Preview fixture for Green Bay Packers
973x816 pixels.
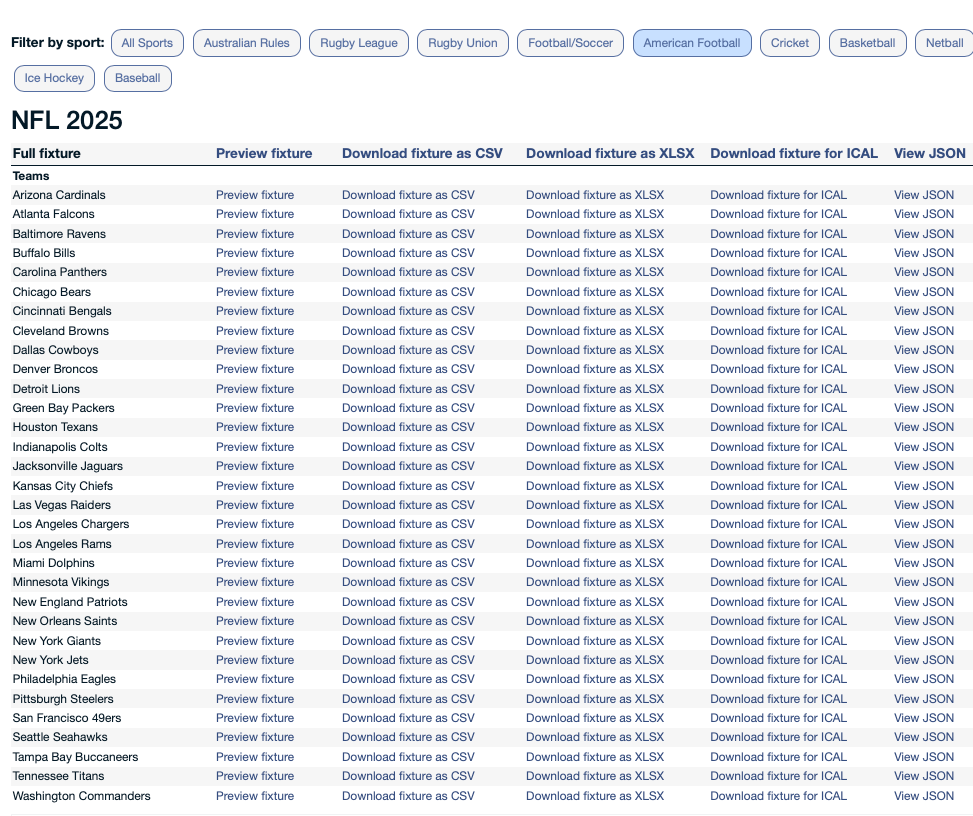[255, 408]
